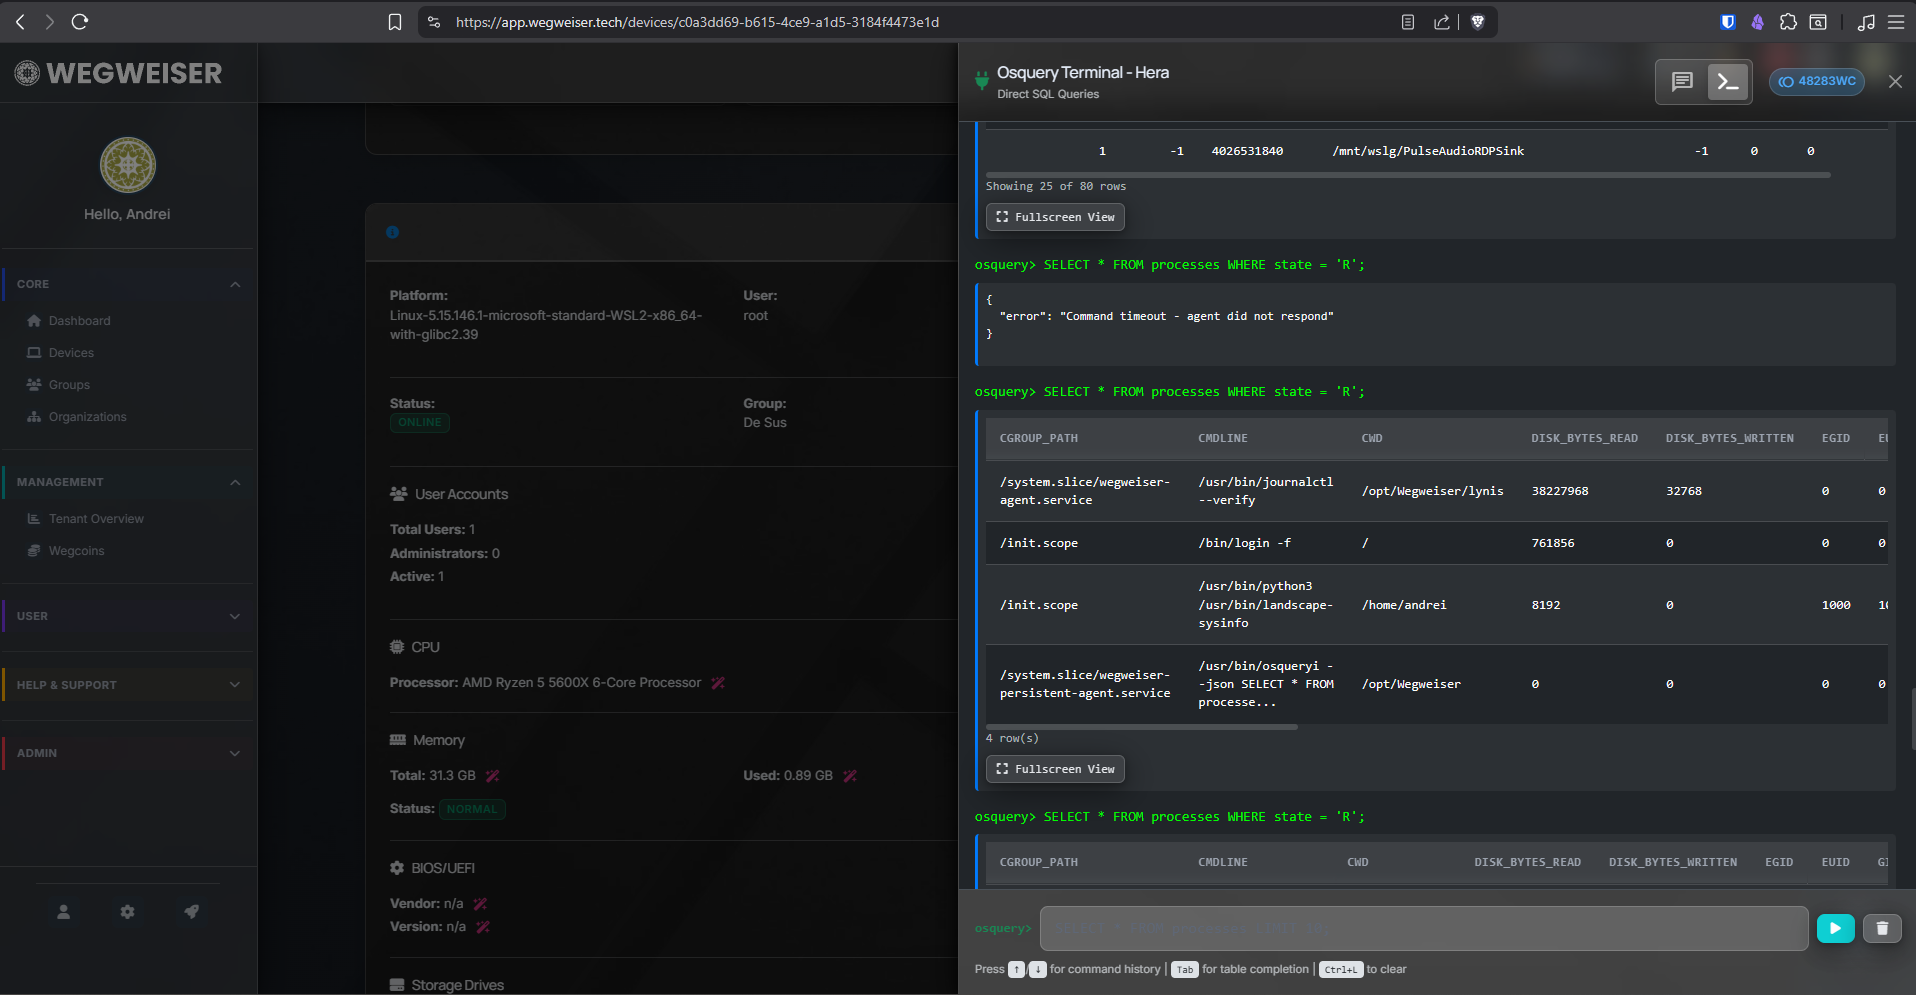Collapse the CORE sidebar section
This screenshot has width=1916, height=995.
click(234, 284)
